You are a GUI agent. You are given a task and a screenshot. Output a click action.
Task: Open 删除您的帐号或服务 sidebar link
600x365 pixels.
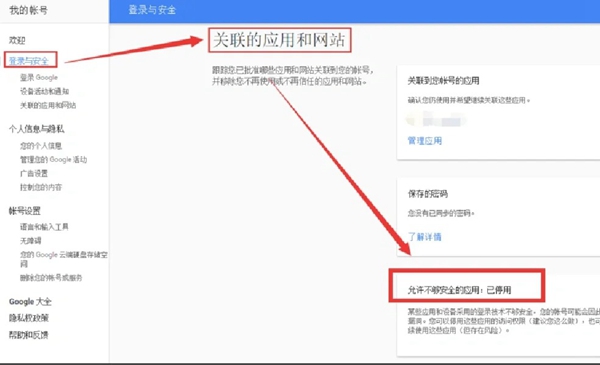[x=51, y=278]
